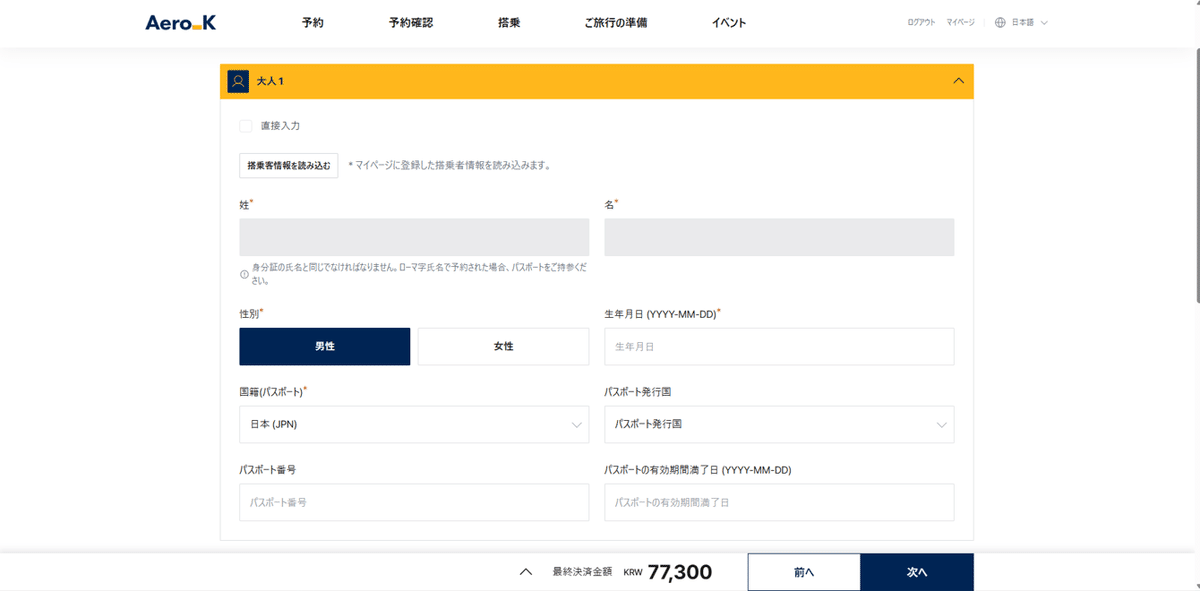The image size is (1200, 591).
Task: Click the 最終決済金額 label
Action: [x=581, y=572]
